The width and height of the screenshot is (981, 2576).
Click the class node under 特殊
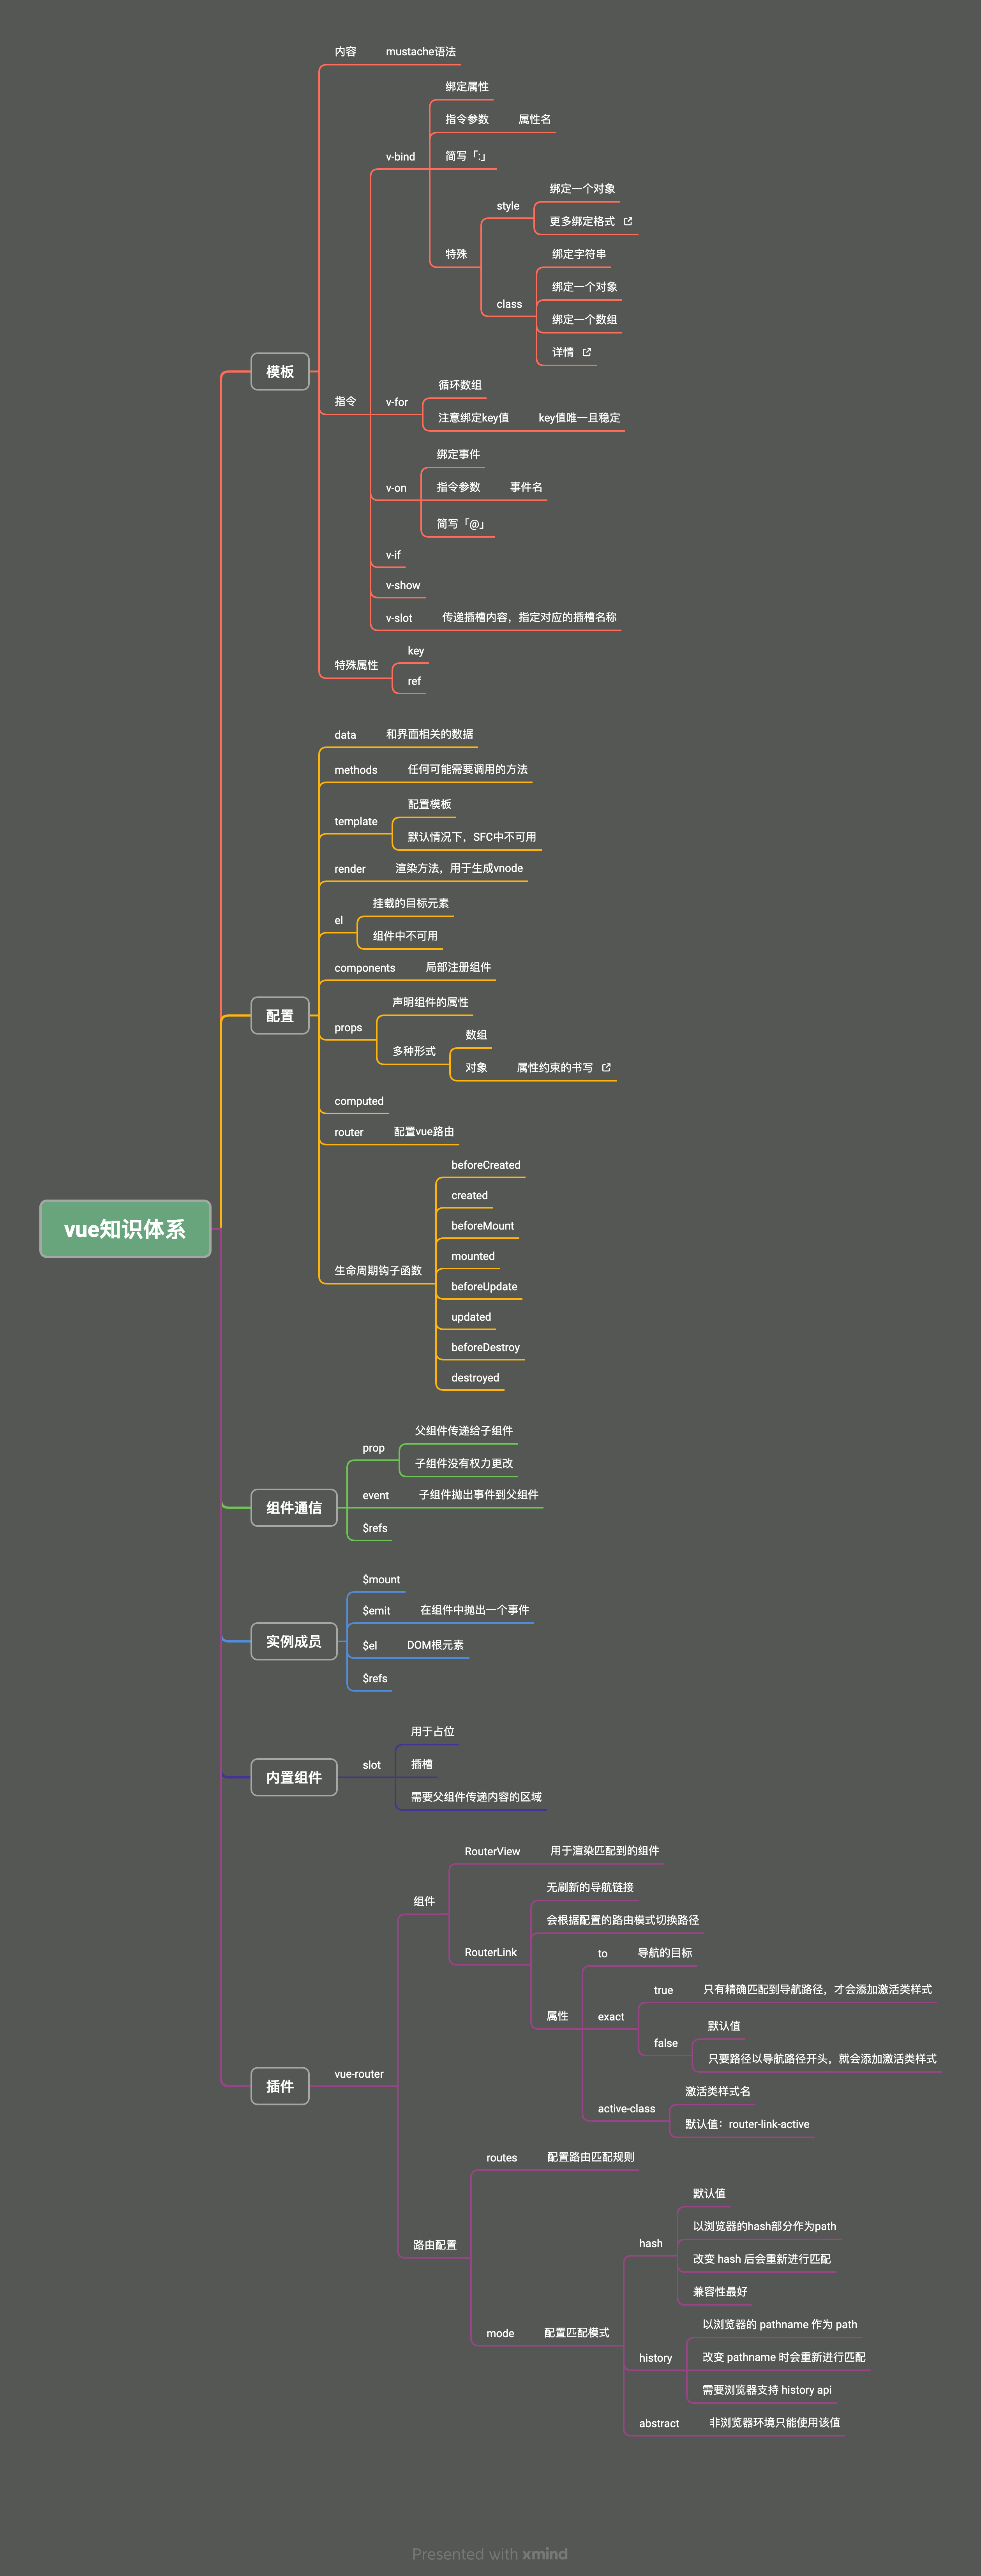pos(509,304)
